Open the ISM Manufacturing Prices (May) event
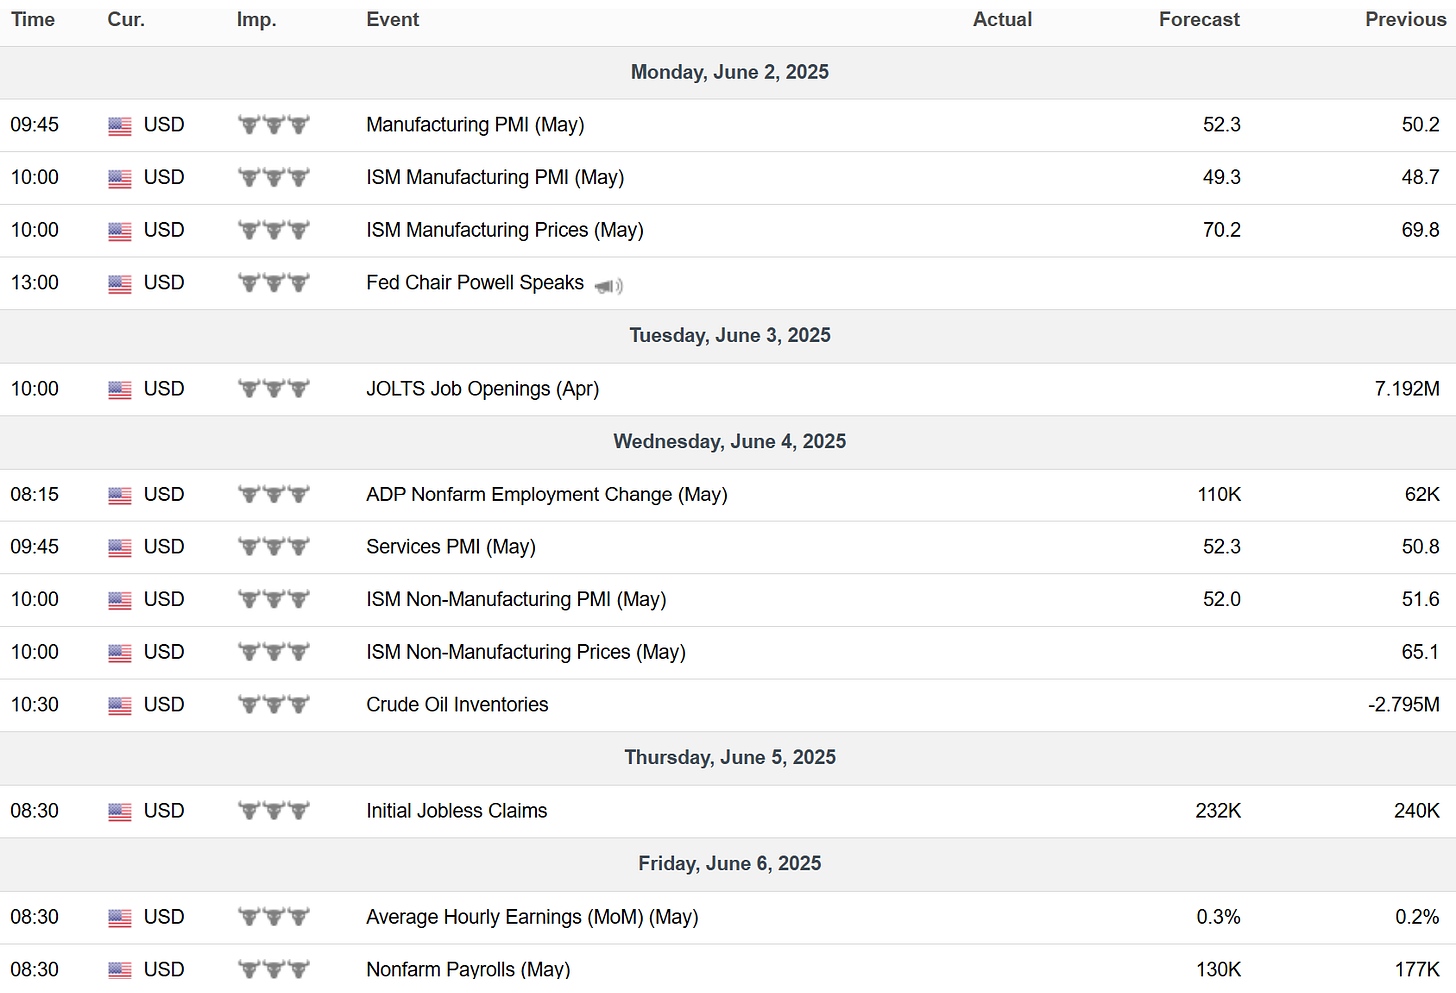 coord(505,231)
